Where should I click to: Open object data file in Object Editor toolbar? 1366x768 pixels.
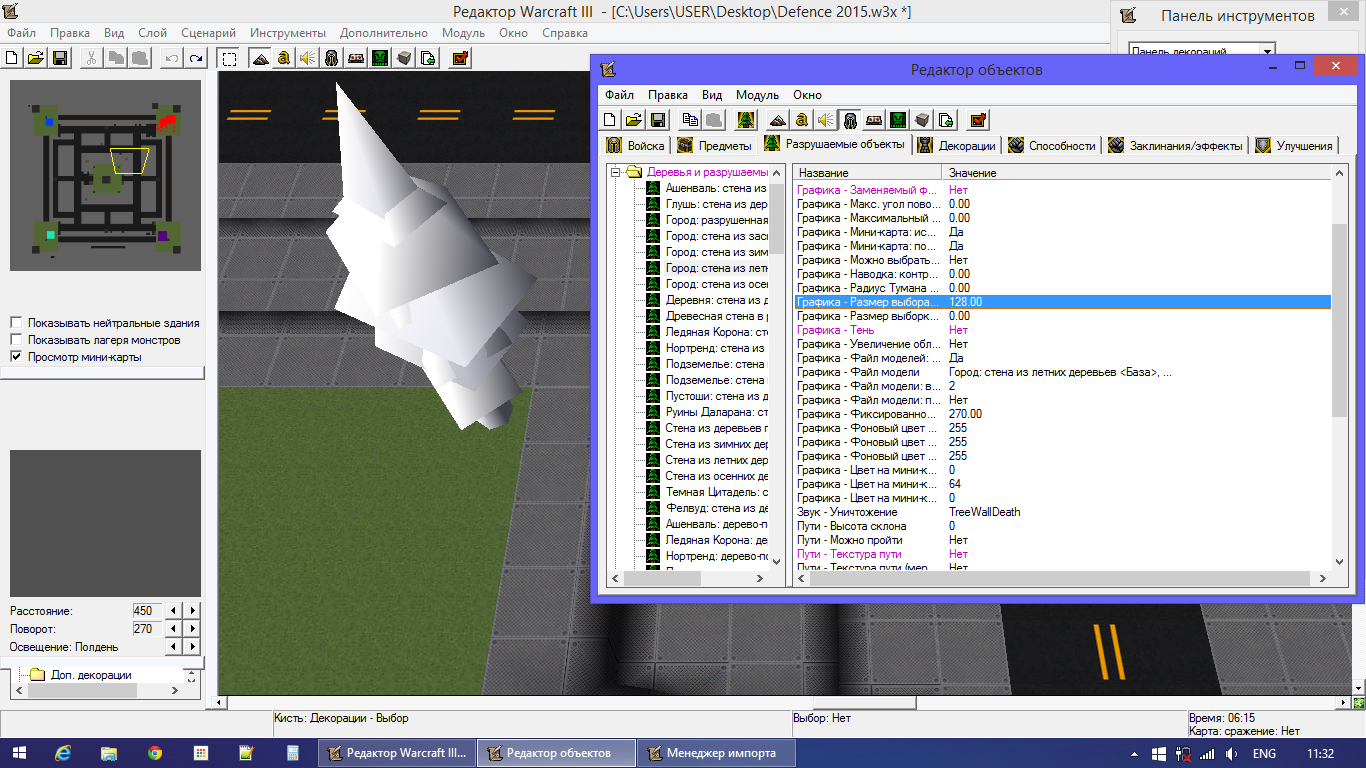(x=633, y=120)
